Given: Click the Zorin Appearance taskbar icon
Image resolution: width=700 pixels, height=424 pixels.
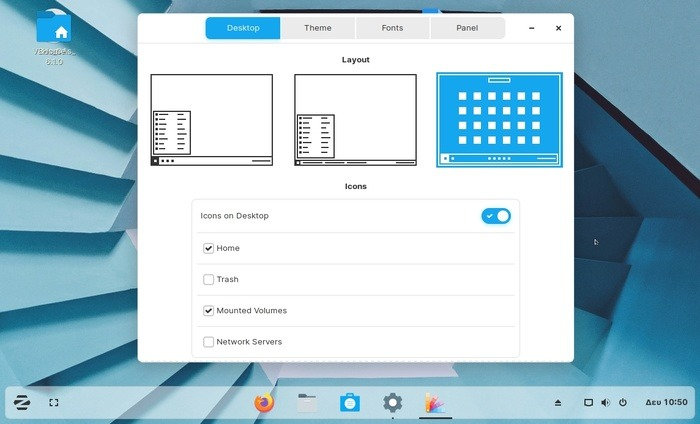Looking at the screenshot, I should click(x=435, y=403).
